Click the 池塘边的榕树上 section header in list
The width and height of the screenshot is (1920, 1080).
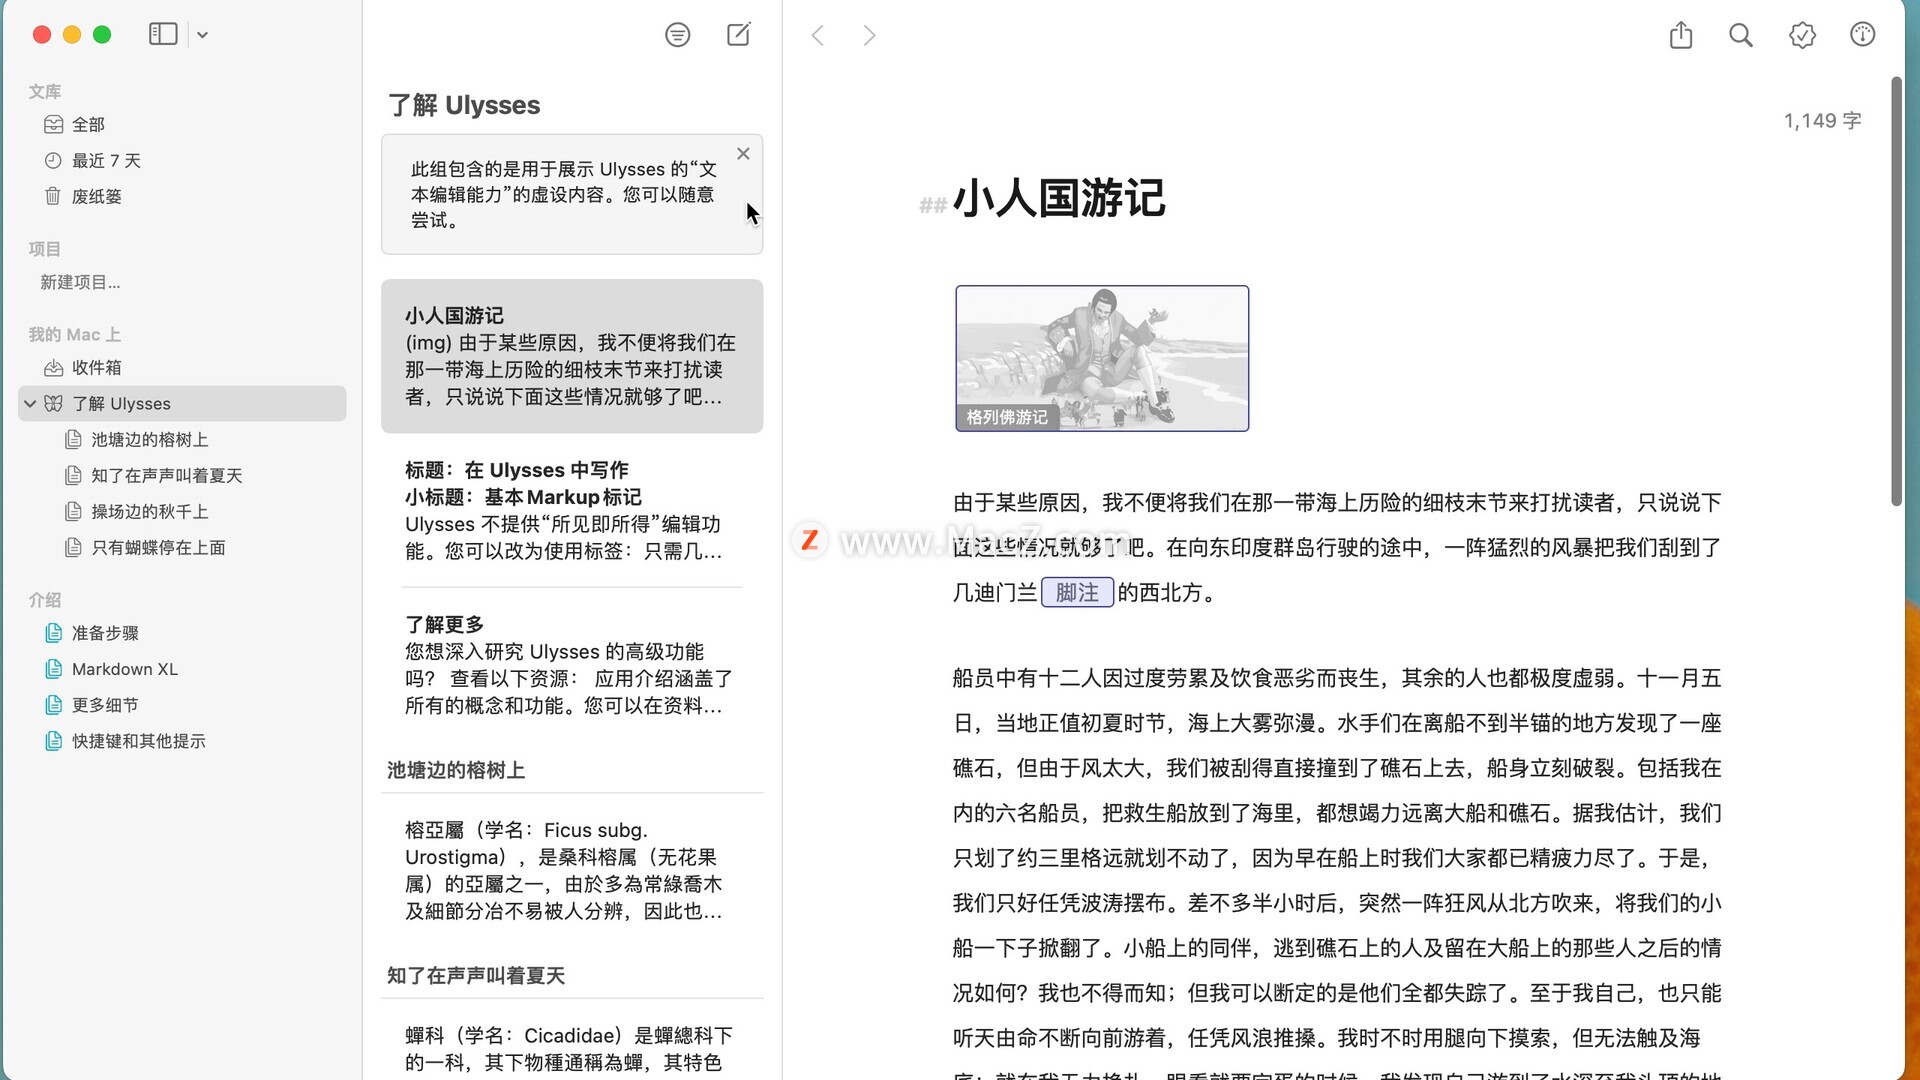point(456,771)
